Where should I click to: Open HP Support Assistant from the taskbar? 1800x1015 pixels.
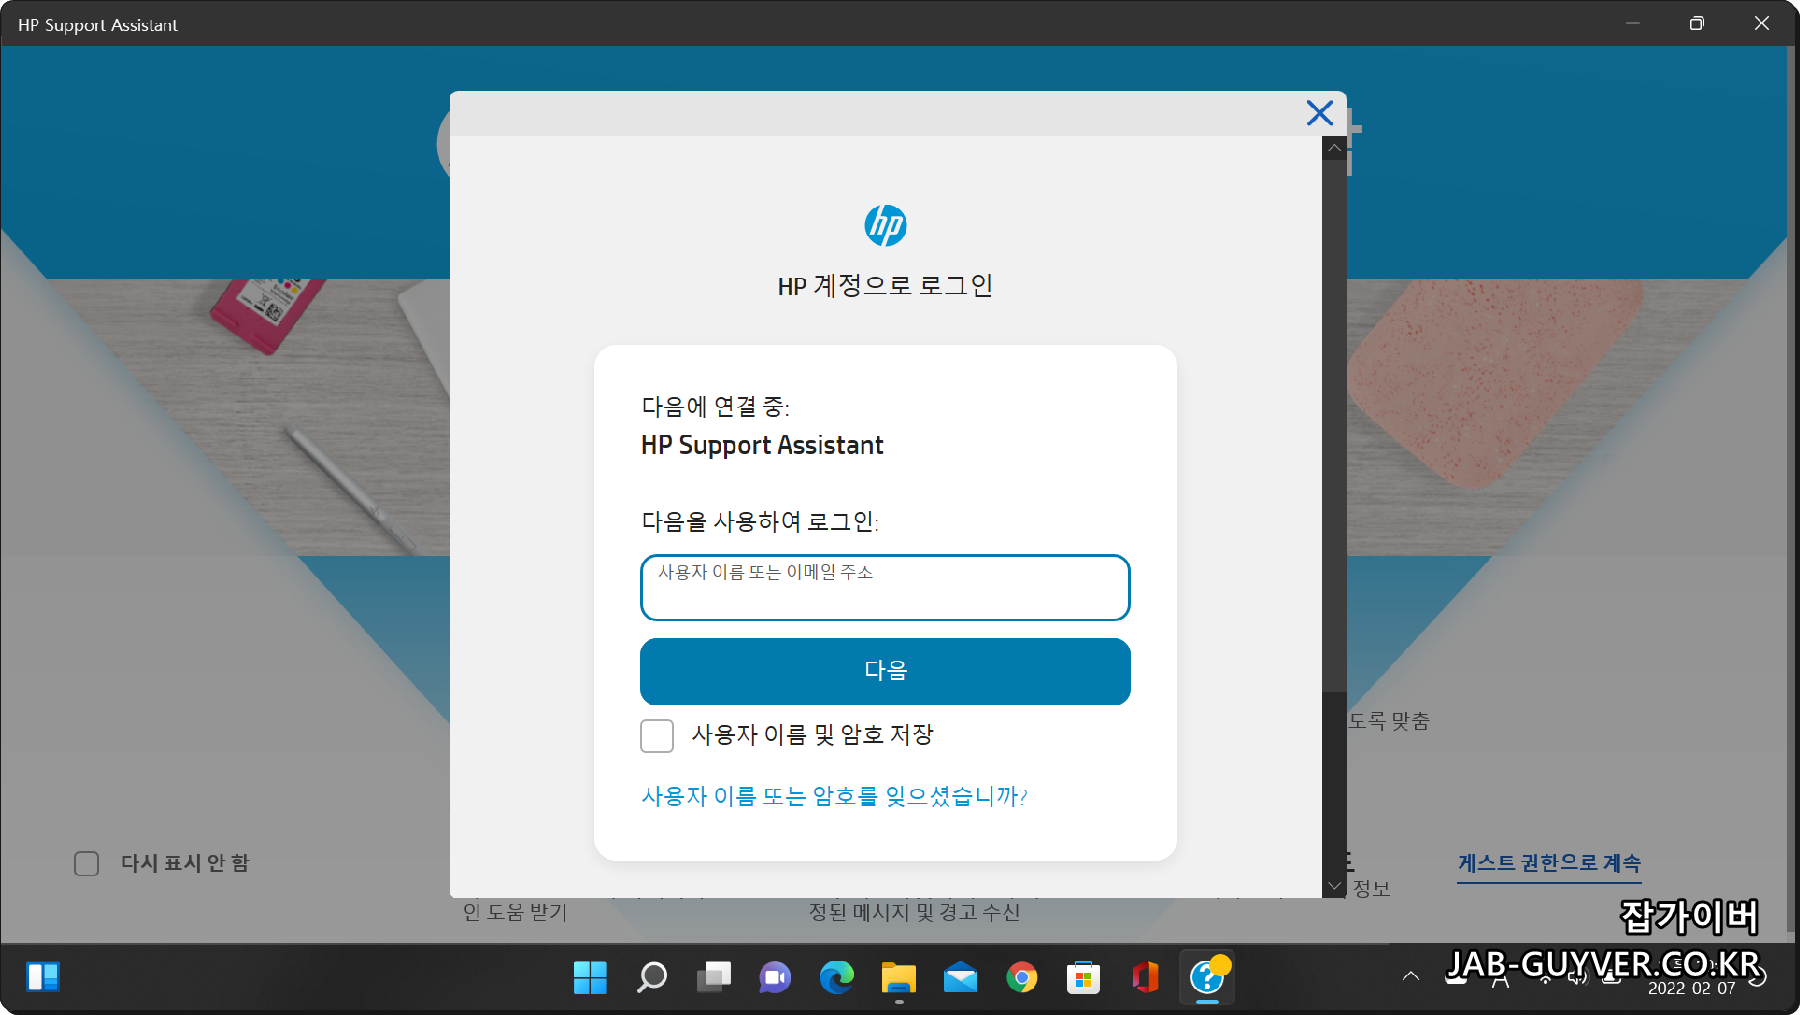click(1207, 977)
